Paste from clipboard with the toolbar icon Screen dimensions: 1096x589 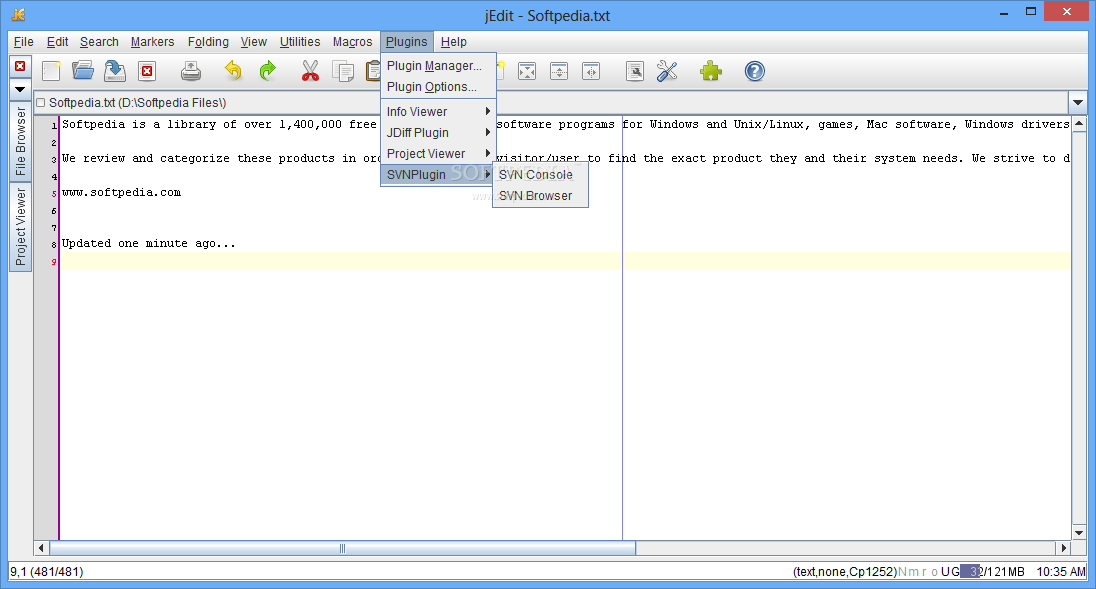(x=373, y=71)
